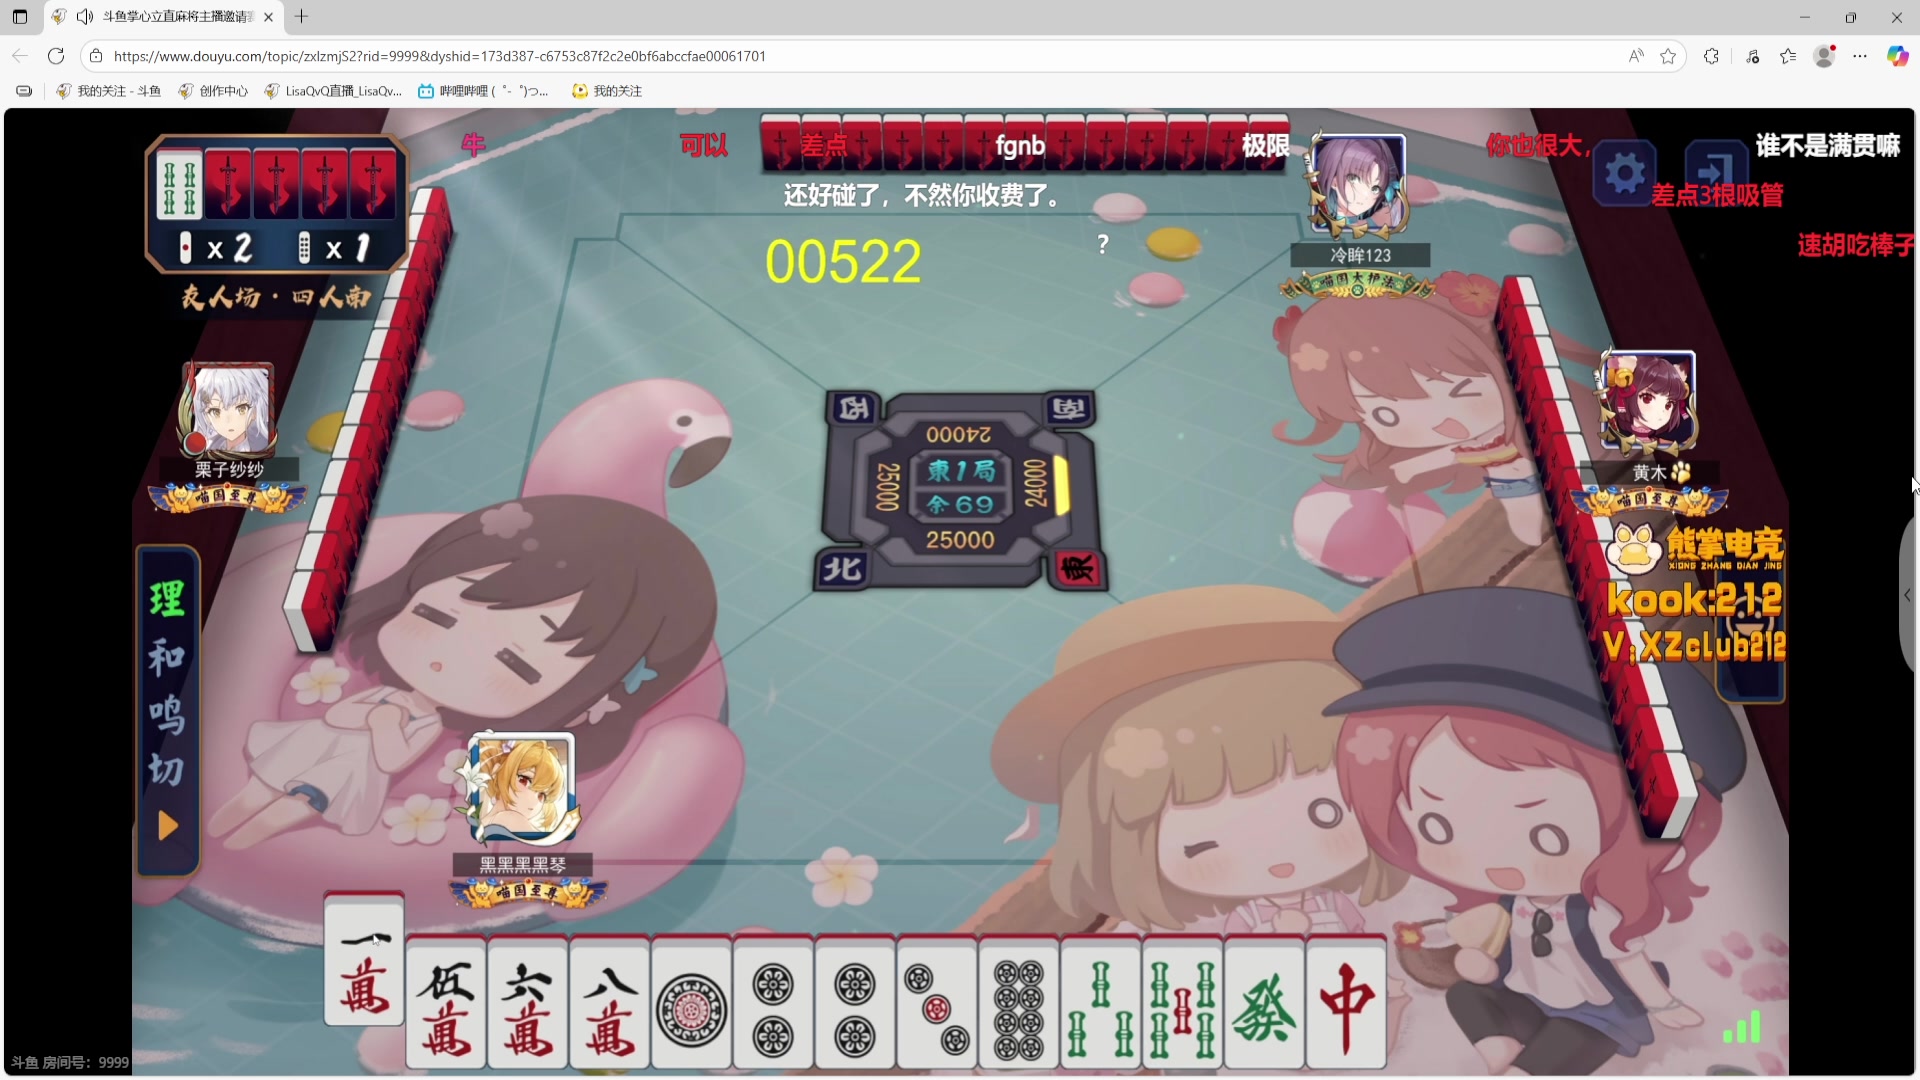Select the 8-pin circle tile
The height and width of the screenshot is (1080, 1920).
(1019, 1004)
